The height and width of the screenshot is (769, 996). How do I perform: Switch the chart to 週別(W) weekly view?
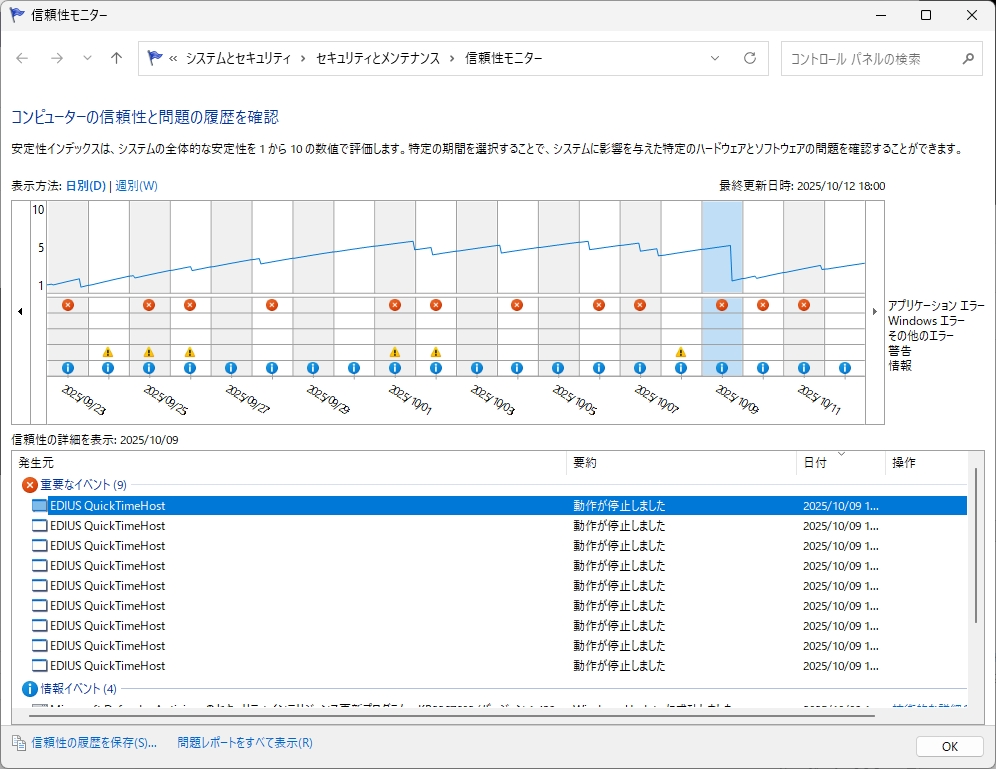136,186
